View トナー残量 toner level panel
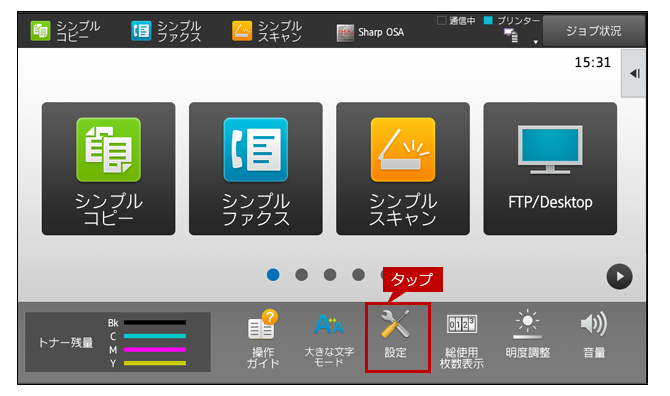The height and width of the screenshot is (396, 670). click(x=118, y=342)
